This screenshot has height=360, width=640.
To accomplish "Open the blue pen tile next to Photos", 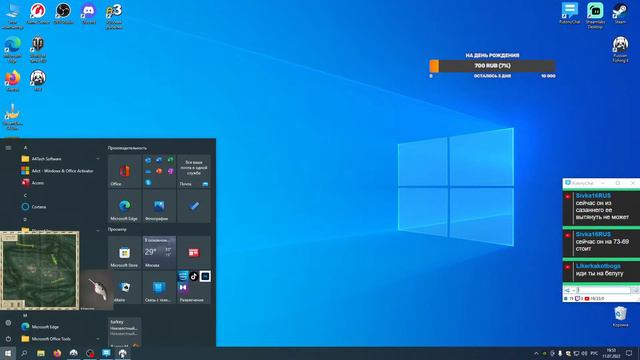I will pyautogui.click(x=194, y=206).
